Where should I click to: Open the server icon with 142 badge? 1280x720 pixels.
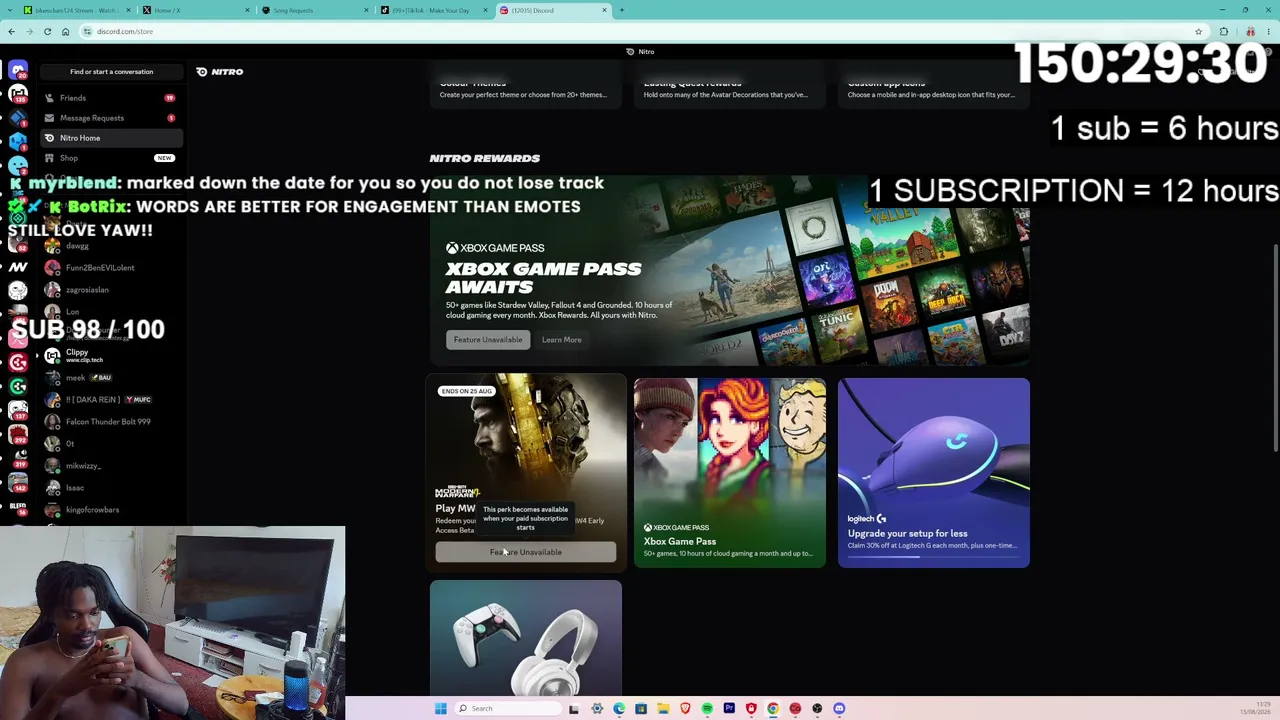pyautogui.click(x=18, y=483)
